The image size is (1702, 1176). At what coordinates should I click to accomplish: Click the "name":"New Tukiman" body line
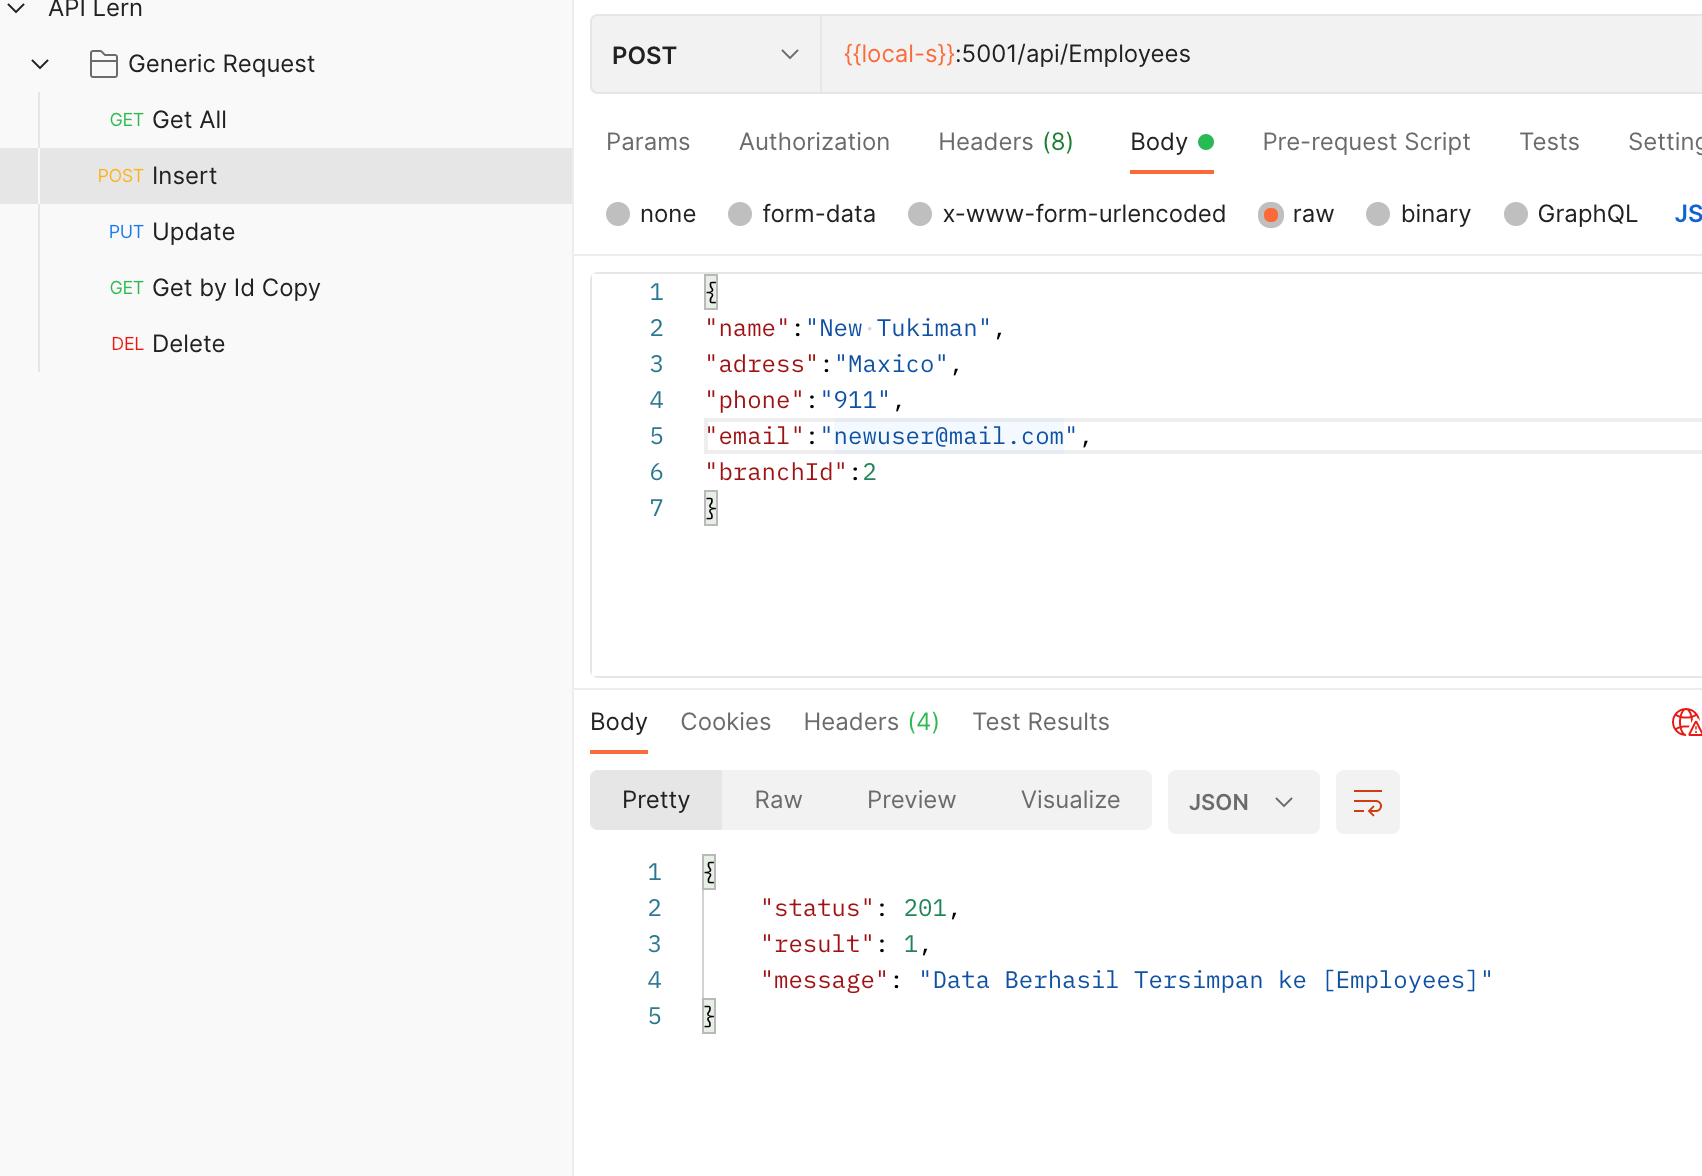tap(854, 328)
